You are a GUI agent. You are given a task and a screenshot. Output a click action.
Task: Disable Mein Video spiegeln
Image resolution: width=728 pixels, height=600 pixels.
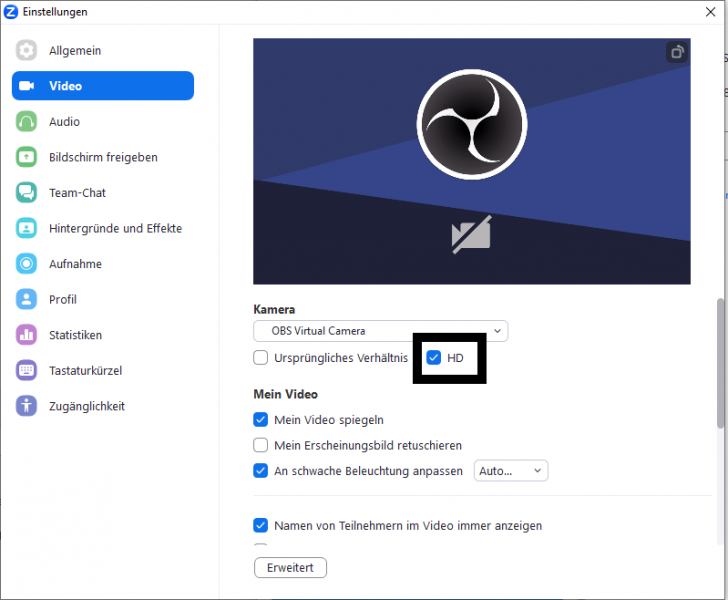260,420
